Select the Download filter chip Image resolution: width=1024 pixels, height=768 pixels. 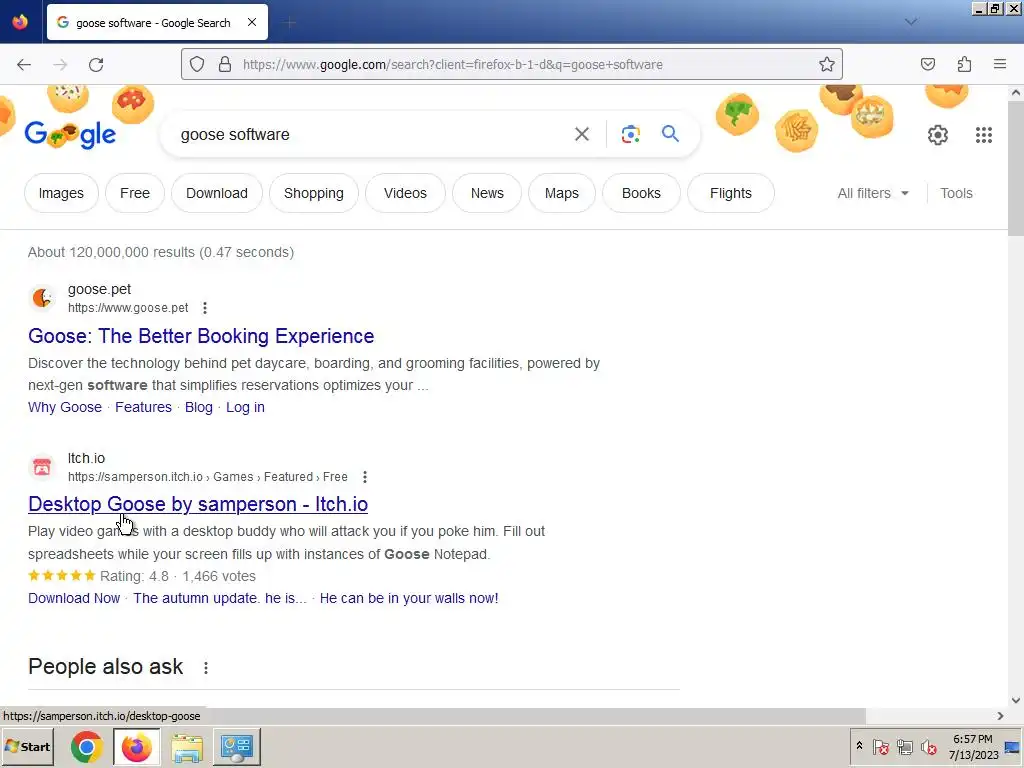[217, 193]
